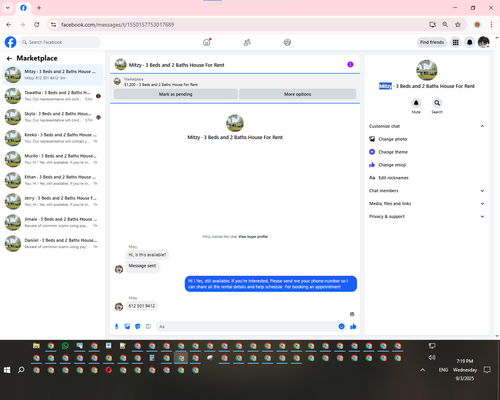Viewport: 500px width, 400px height.
Task: Go to the Home feed icon
Action: point(207,42)
